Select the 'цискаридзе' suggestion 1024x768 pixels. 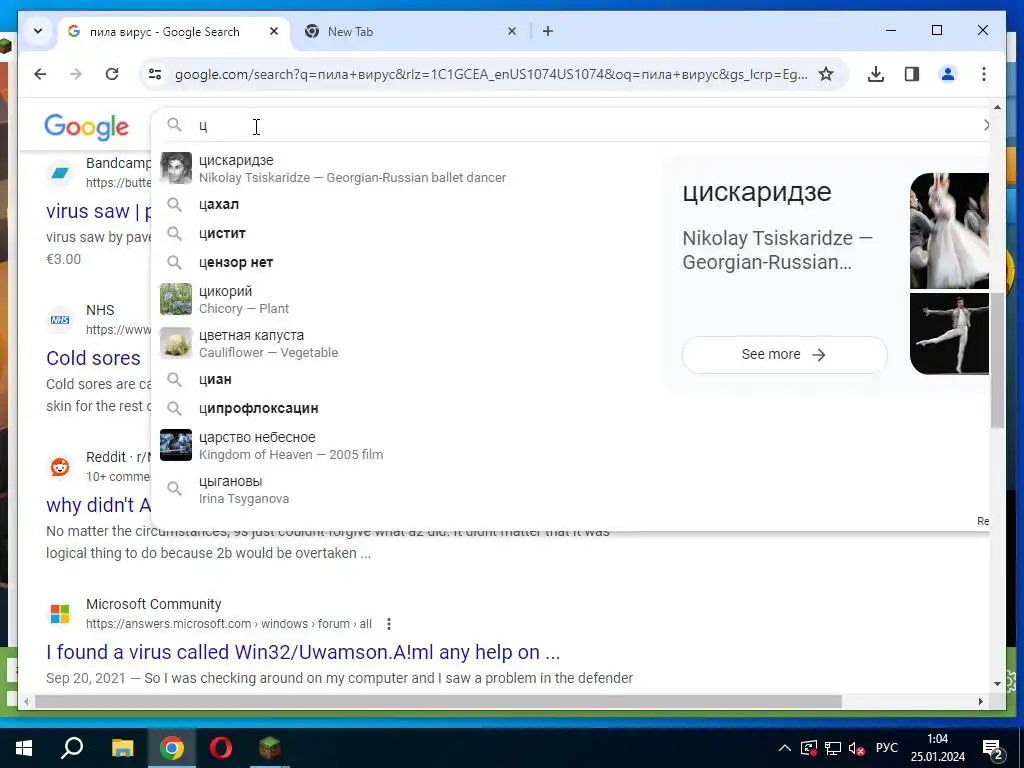click(x=407, y=168)
